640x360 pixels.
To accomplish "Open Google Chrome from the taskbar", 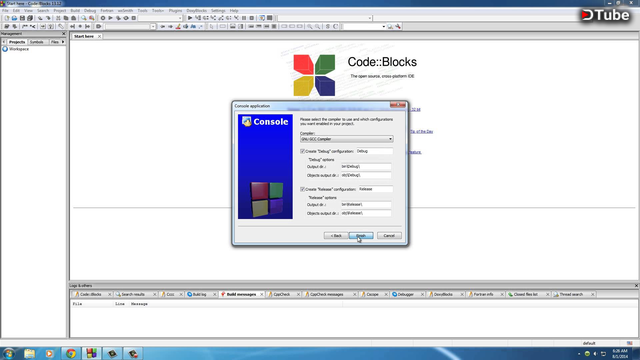I will [x=71, y=353].
